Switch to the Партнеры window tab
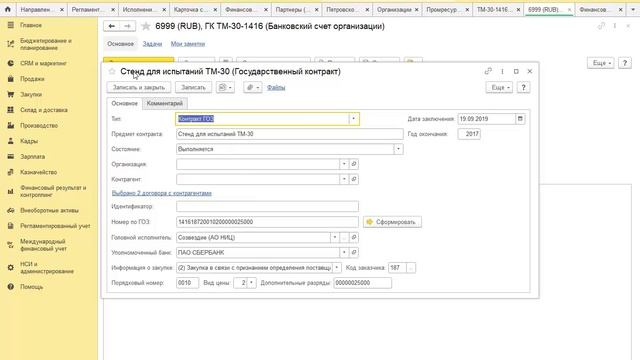This screenshot has width=640, height=360. pos(296,9)
